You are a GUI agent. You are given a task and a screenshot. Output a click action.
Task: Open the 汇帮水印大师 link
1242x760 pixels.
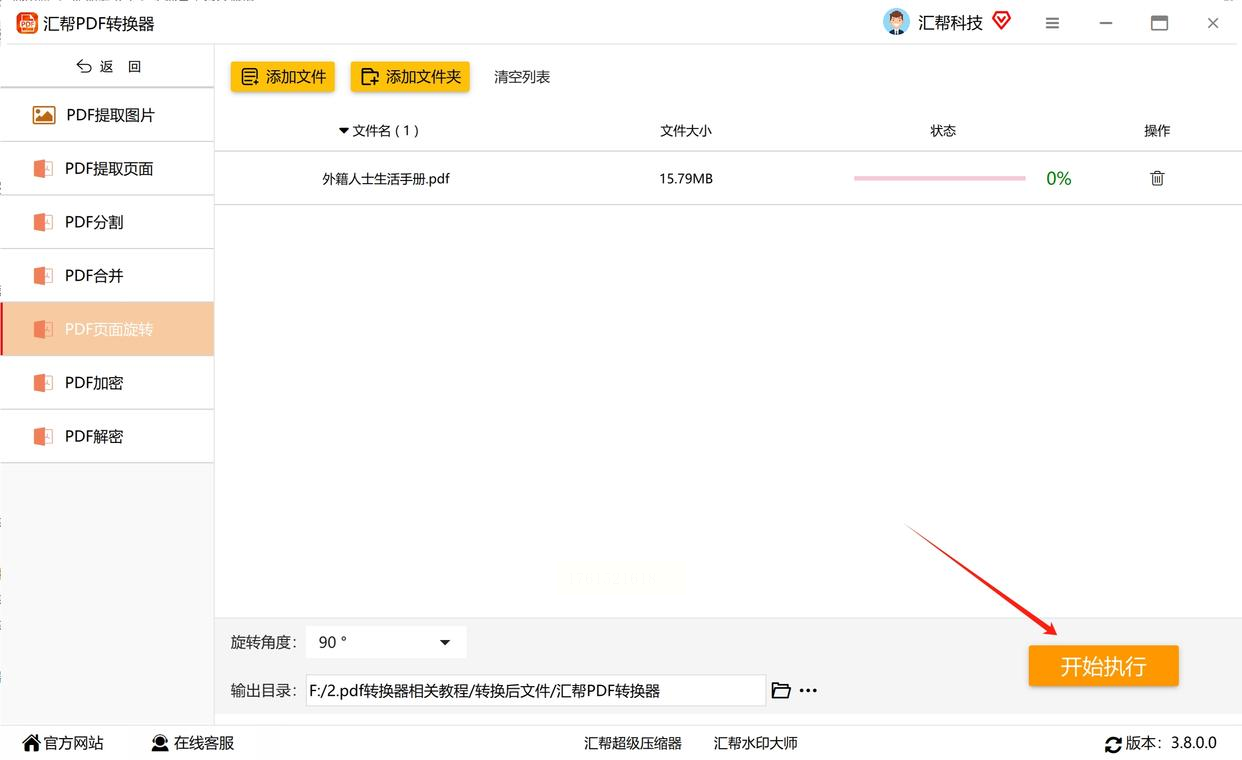[756, 743]
